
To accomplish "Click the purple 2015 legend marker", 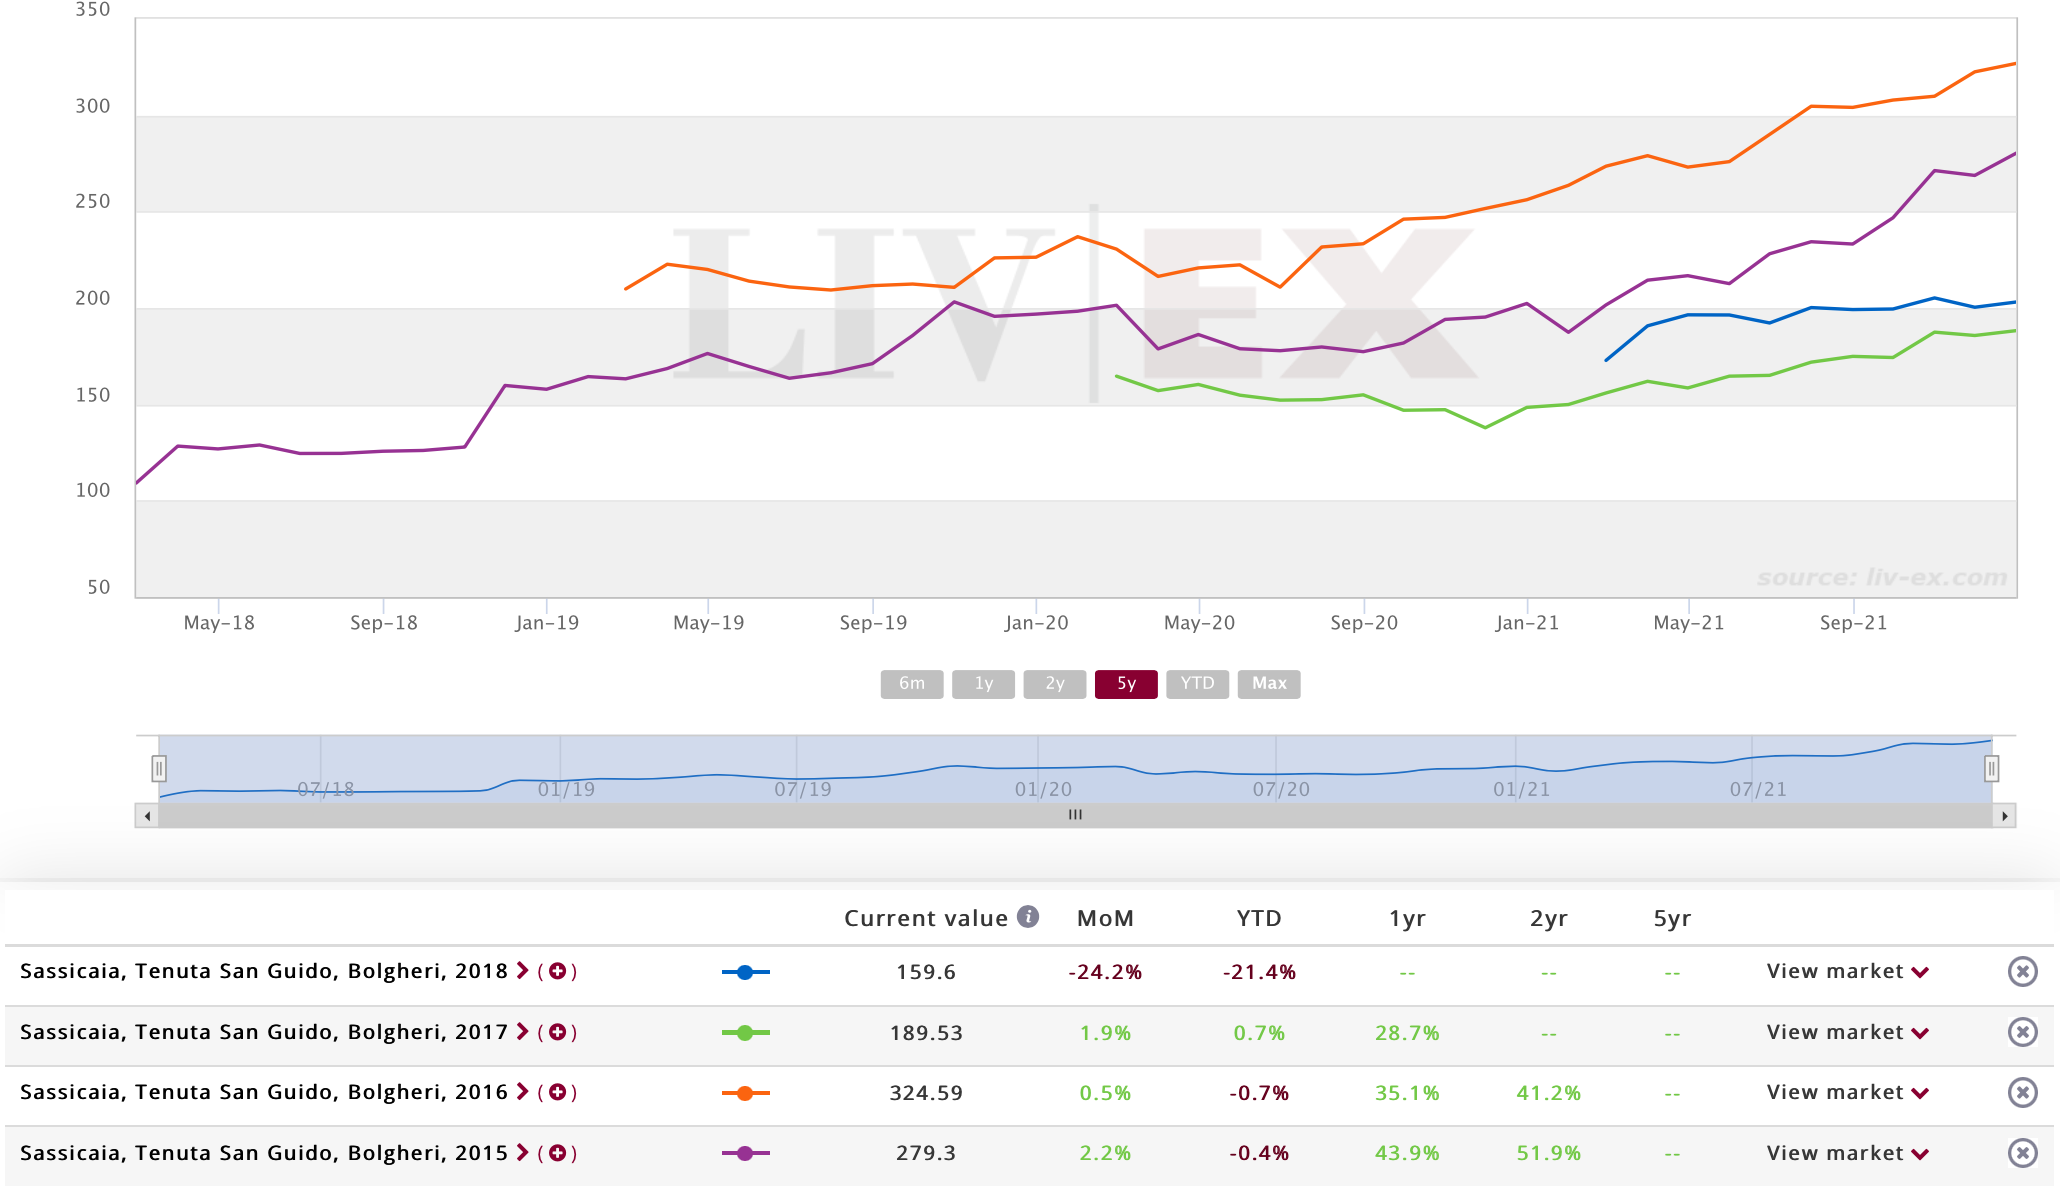I will pyautogui.click(x=745, y=1154).
